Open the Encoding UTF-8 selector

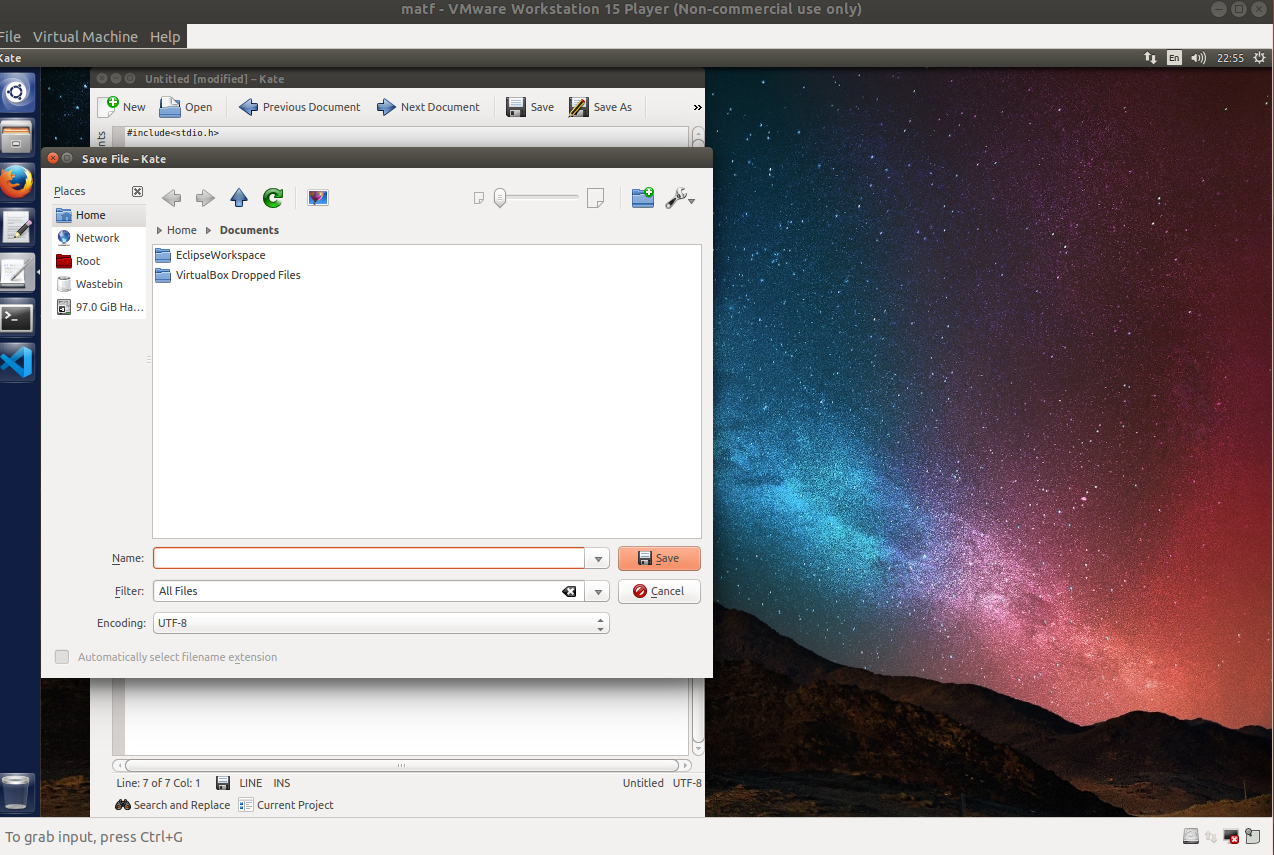click(x=380, y=623)
